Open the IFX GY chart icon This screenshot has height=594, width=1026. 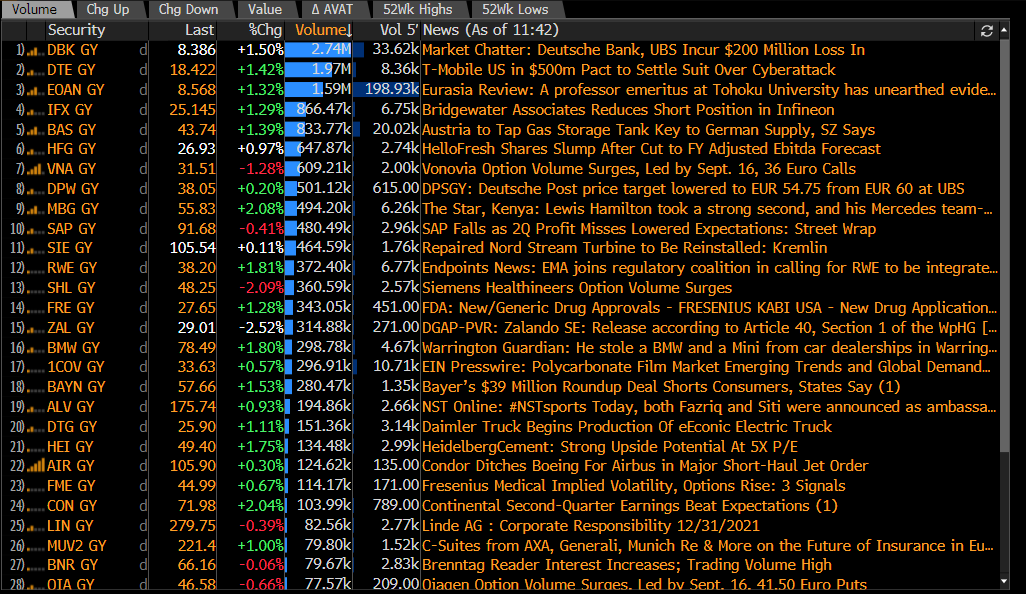coord(35,110)
